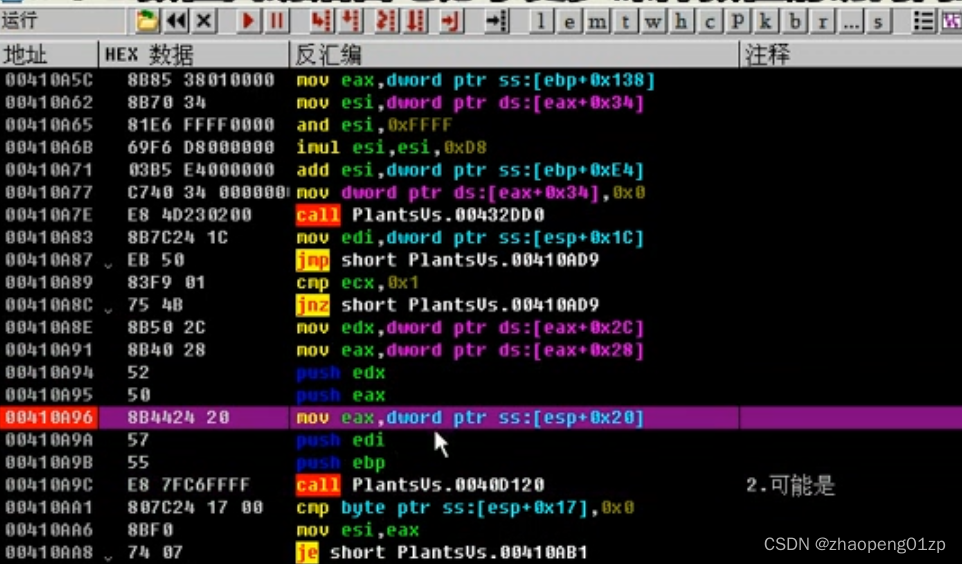This screenshot has width=962, height=564.
Task: Select the 'jnz short PlantsVs.00410AD9' instruction
Action: pyautogui.click(x=447, y=305)
